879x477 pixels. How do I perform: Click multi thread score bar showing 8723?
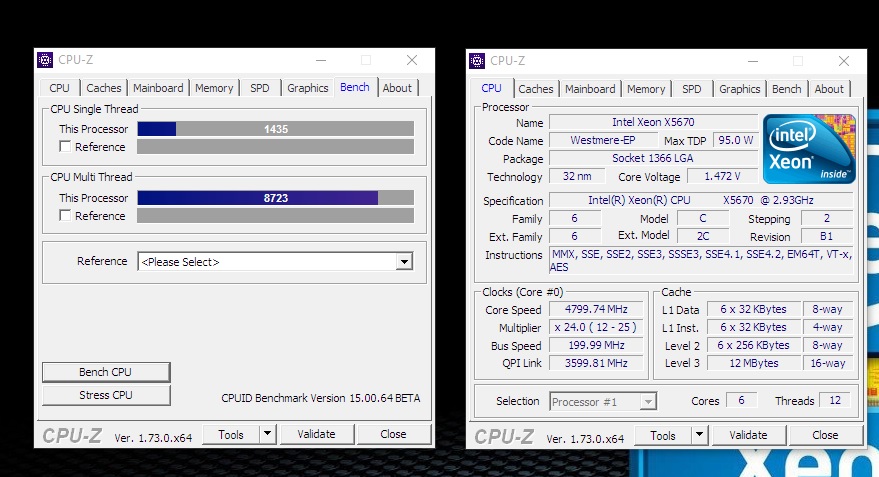(276, 198)
